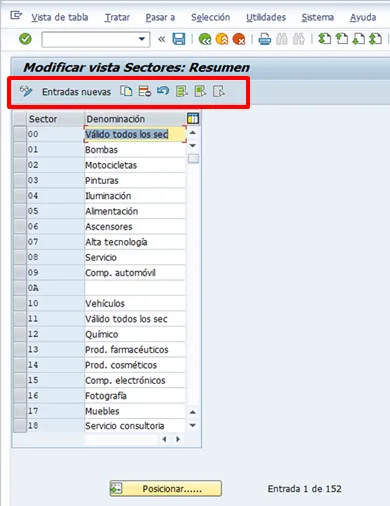390x506 pixels.
Task: Click the Denominación column header
Action: tap(135, 119)
